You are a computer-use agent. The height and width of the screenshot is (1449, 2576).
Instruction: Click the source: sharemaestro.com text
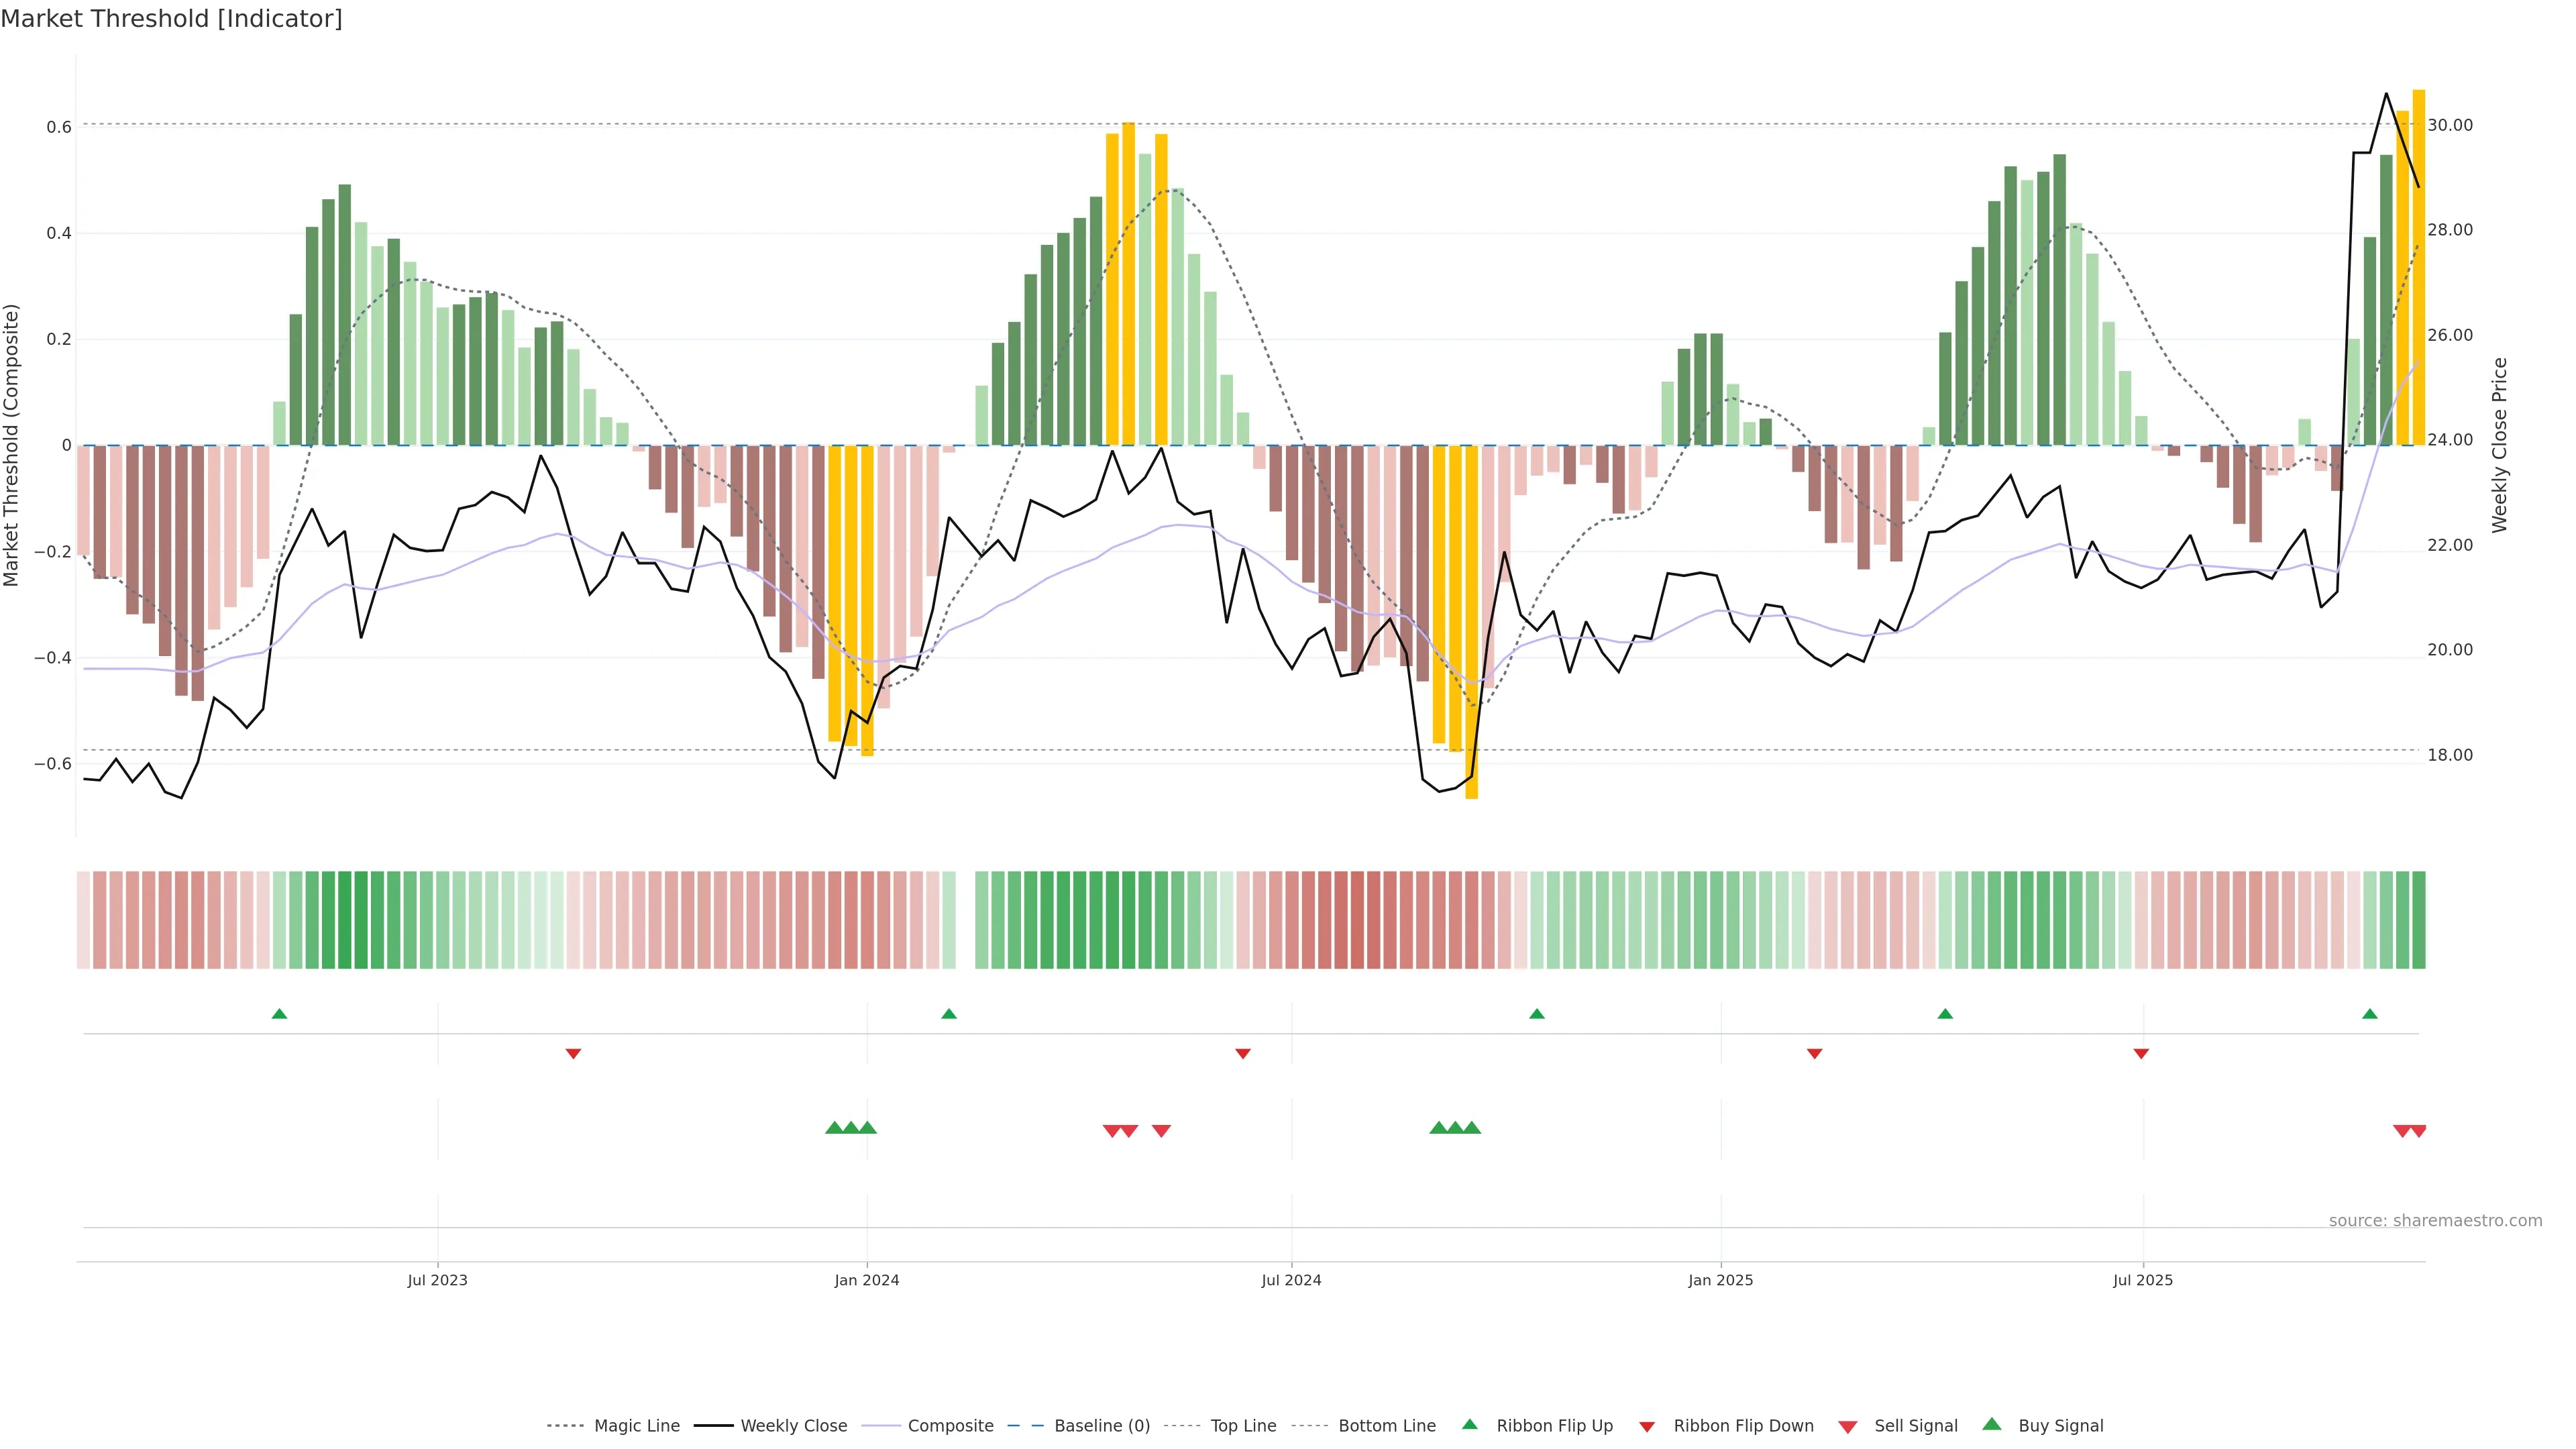2435,1220
